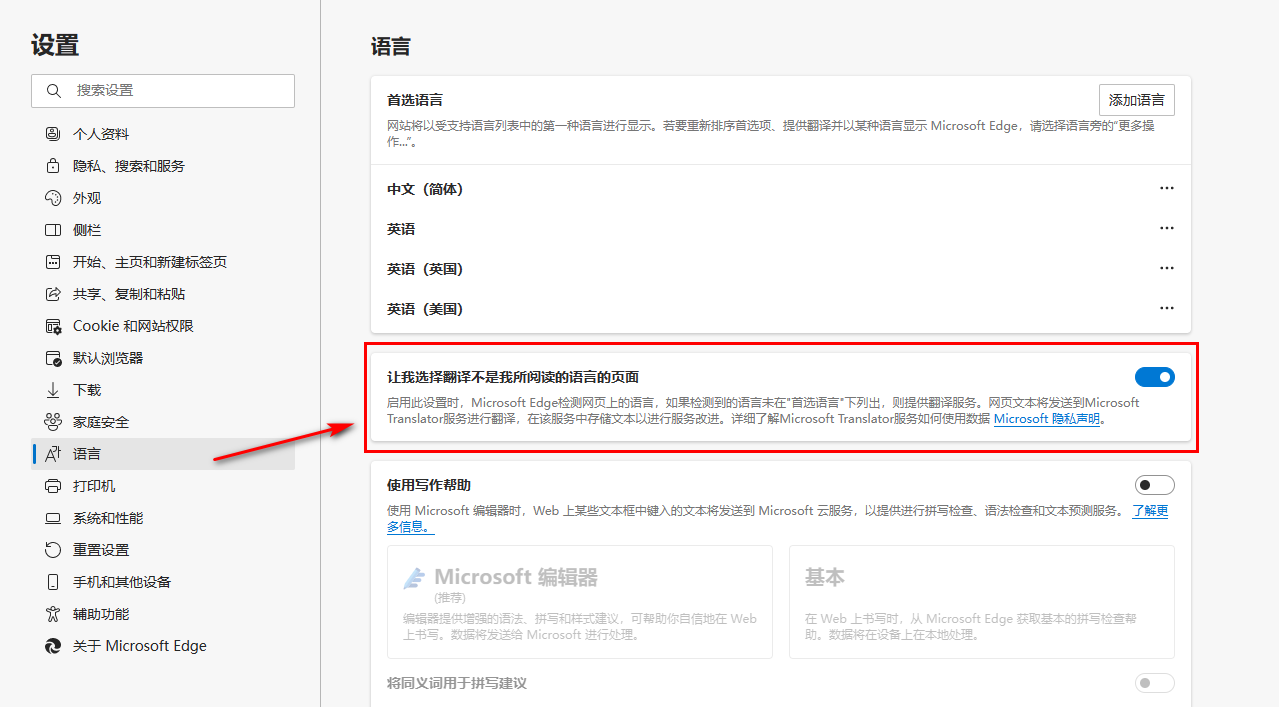Click the lock icon for 隐私、搜索和服务
Screen dimensions: 1279x707
53,166
